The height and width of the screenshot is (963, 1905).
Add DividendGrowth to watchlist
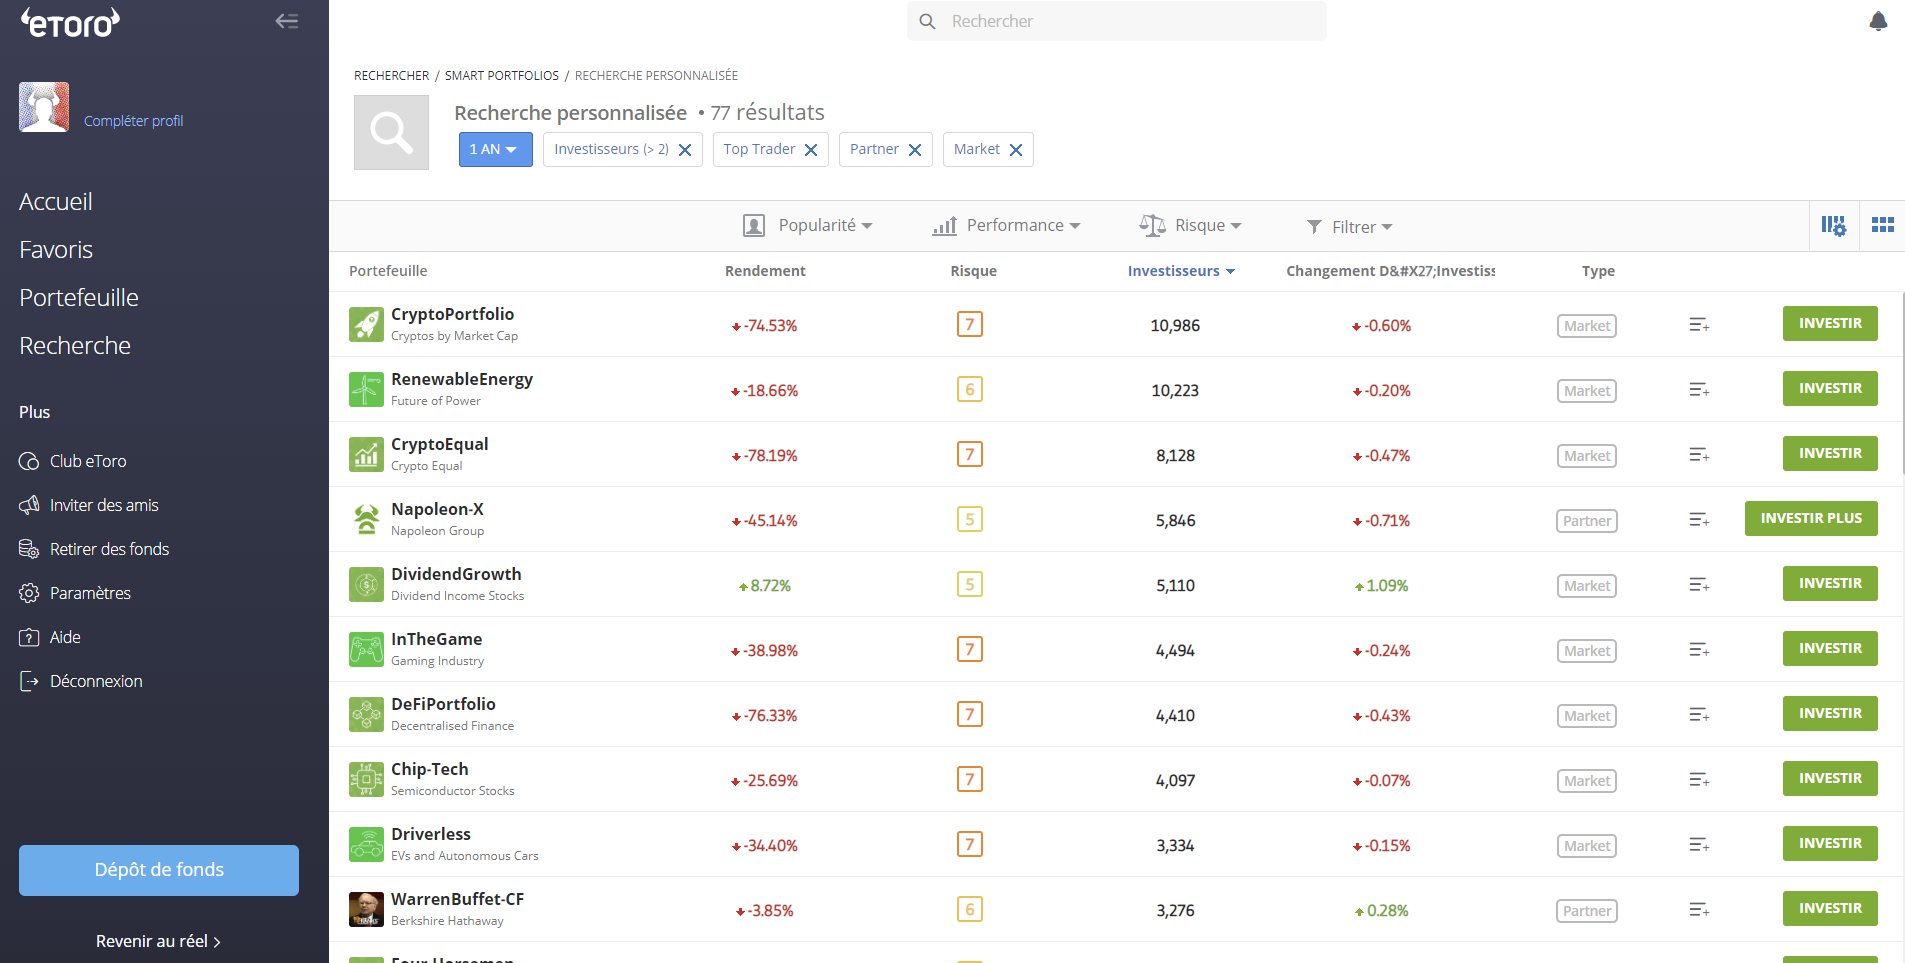click(1699, 585)
